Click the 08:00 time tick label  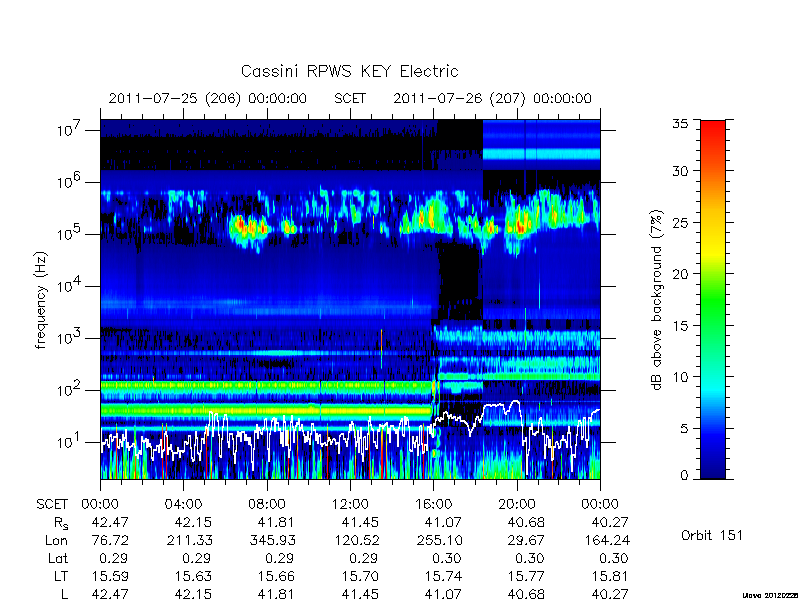pos(267,504)
